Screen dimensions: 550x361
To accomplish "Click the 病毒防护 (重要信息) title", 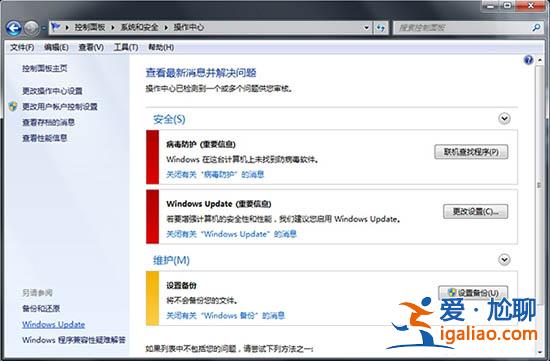I will pos(201,144).
